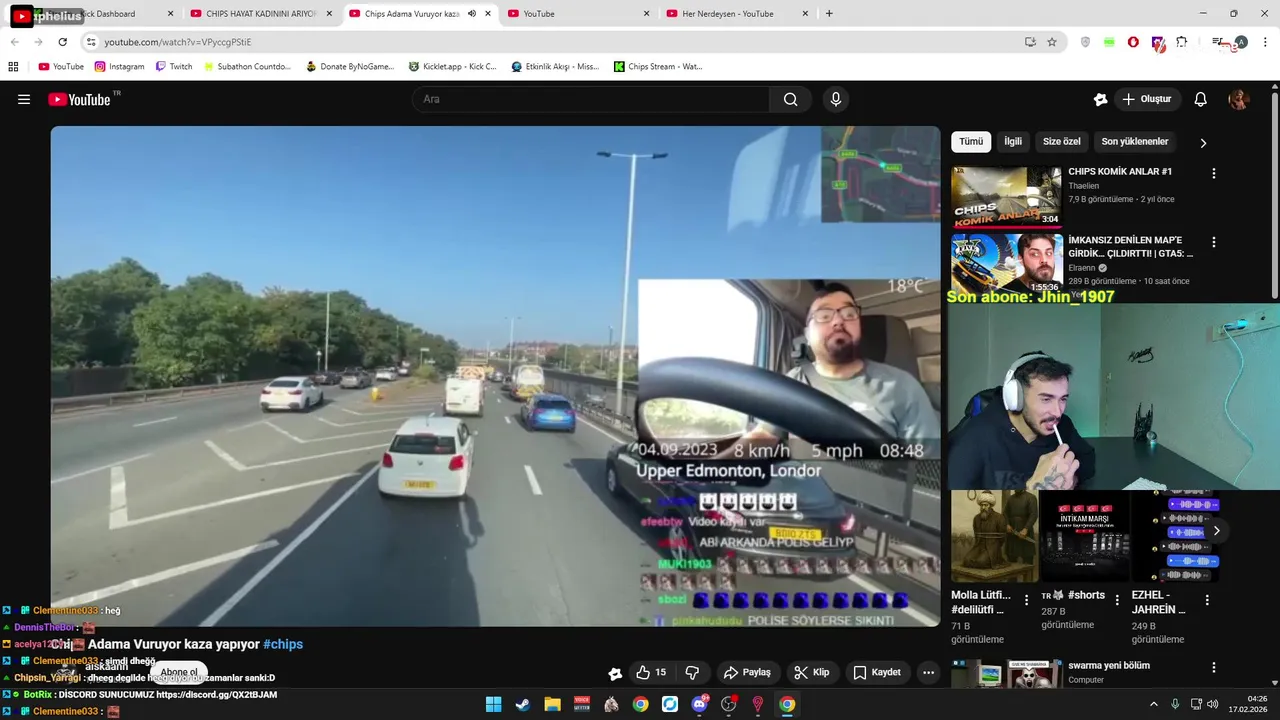Open Discord from the taskbar
The height and width of the screenshot is (720, 1280).
tap(699, 704)
